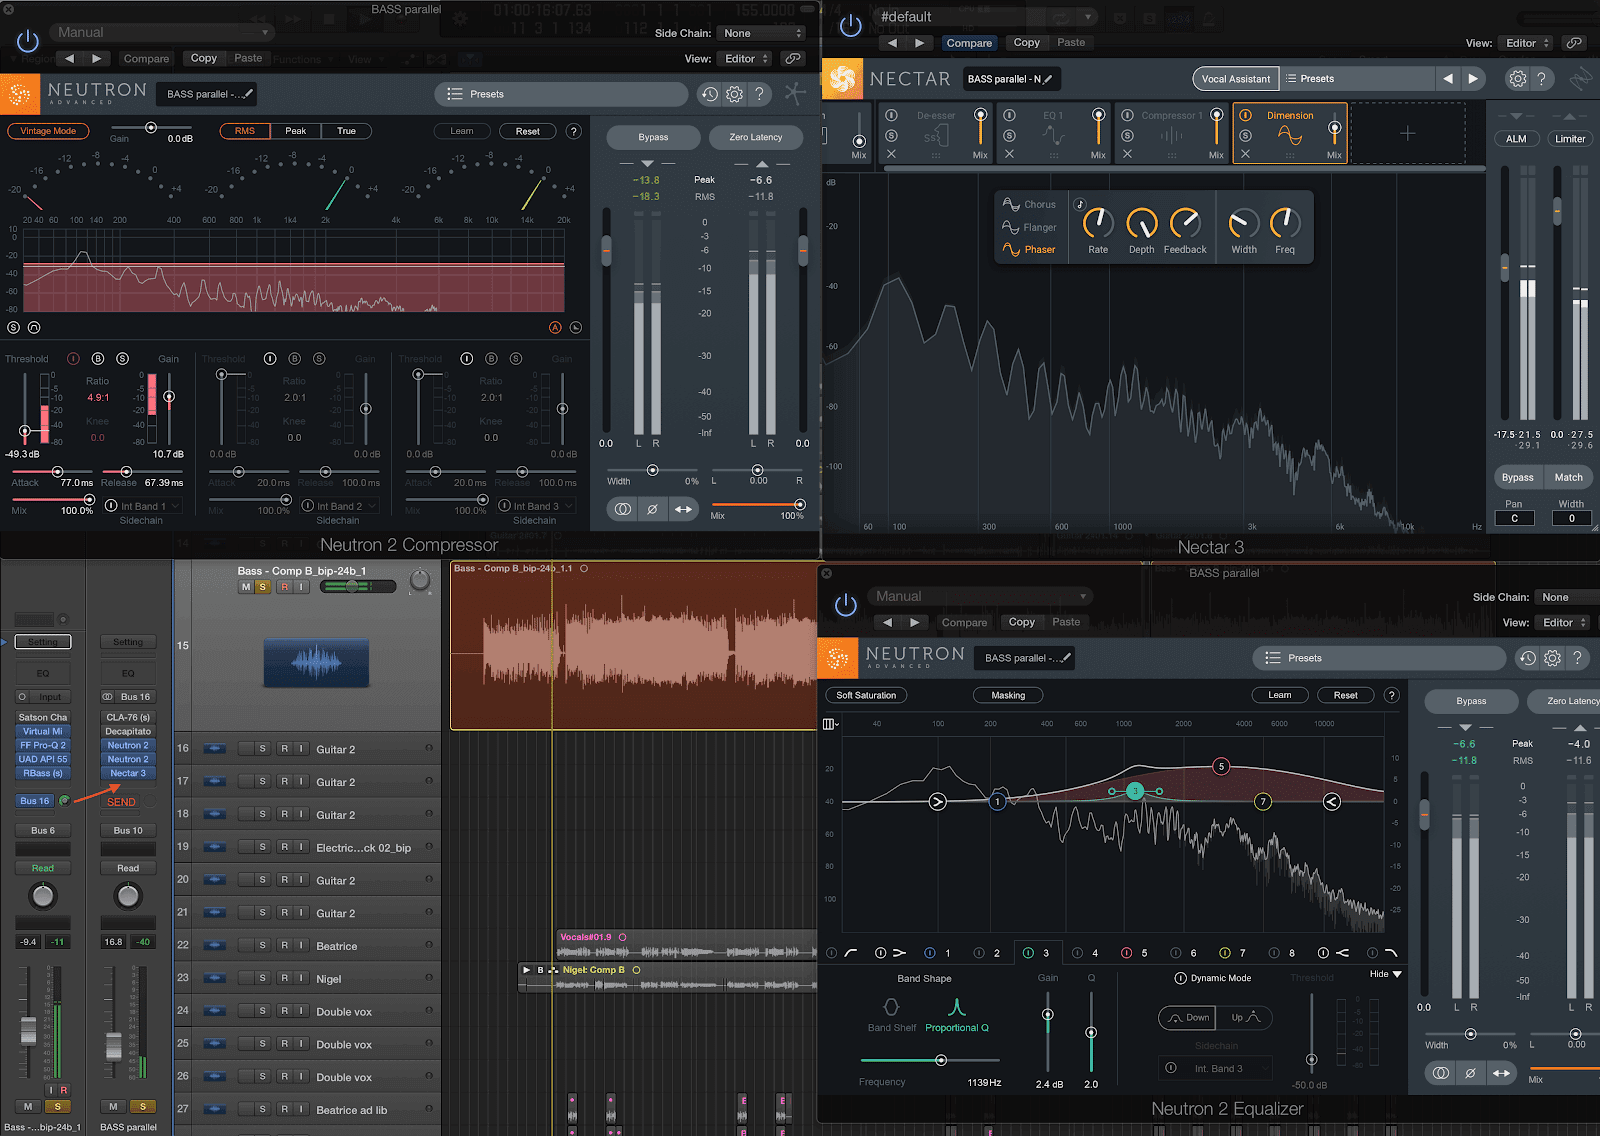This screenshot has height=1136, width=1600.
Task: Select the Chorus mode in Dimension
Action: point(1029,204)
